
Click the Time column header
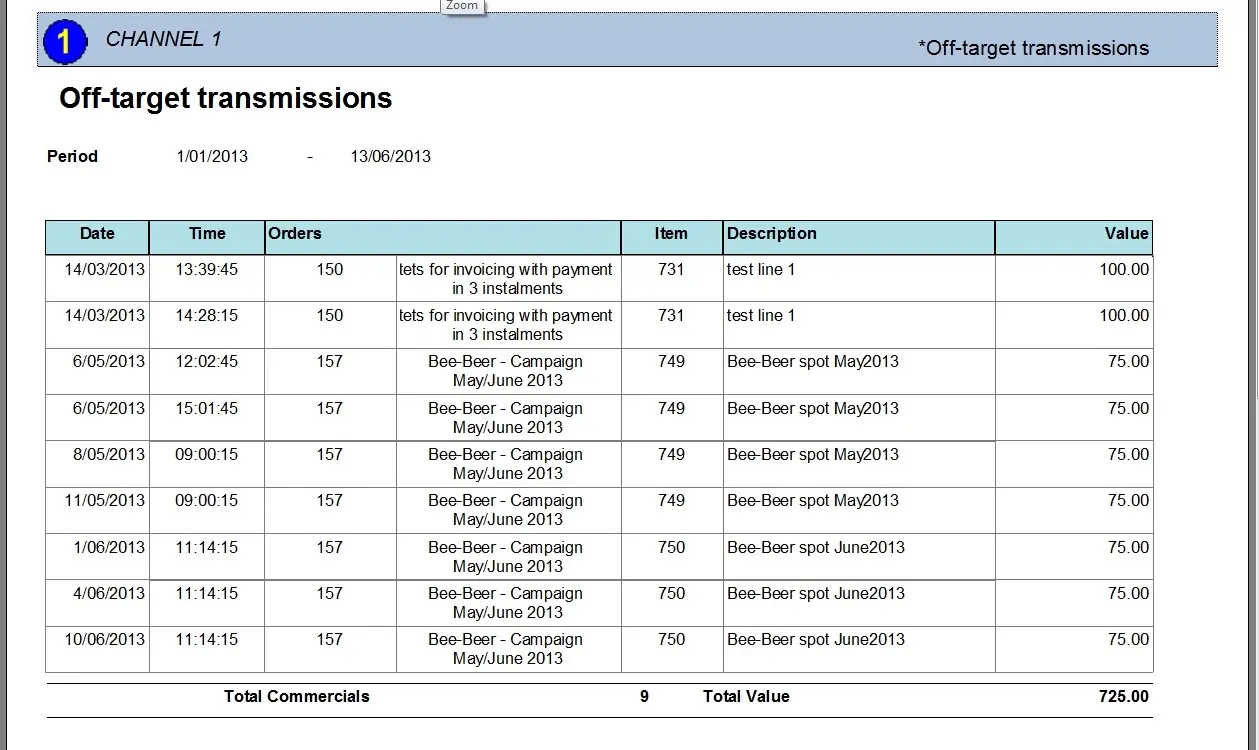pyautogui.click(x=207, y=234)
